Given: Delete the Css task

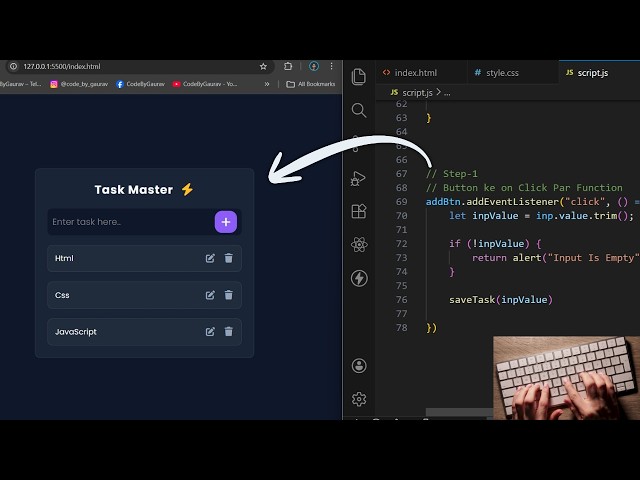Looking at the screenshot, I should click(x=229, y=295).
